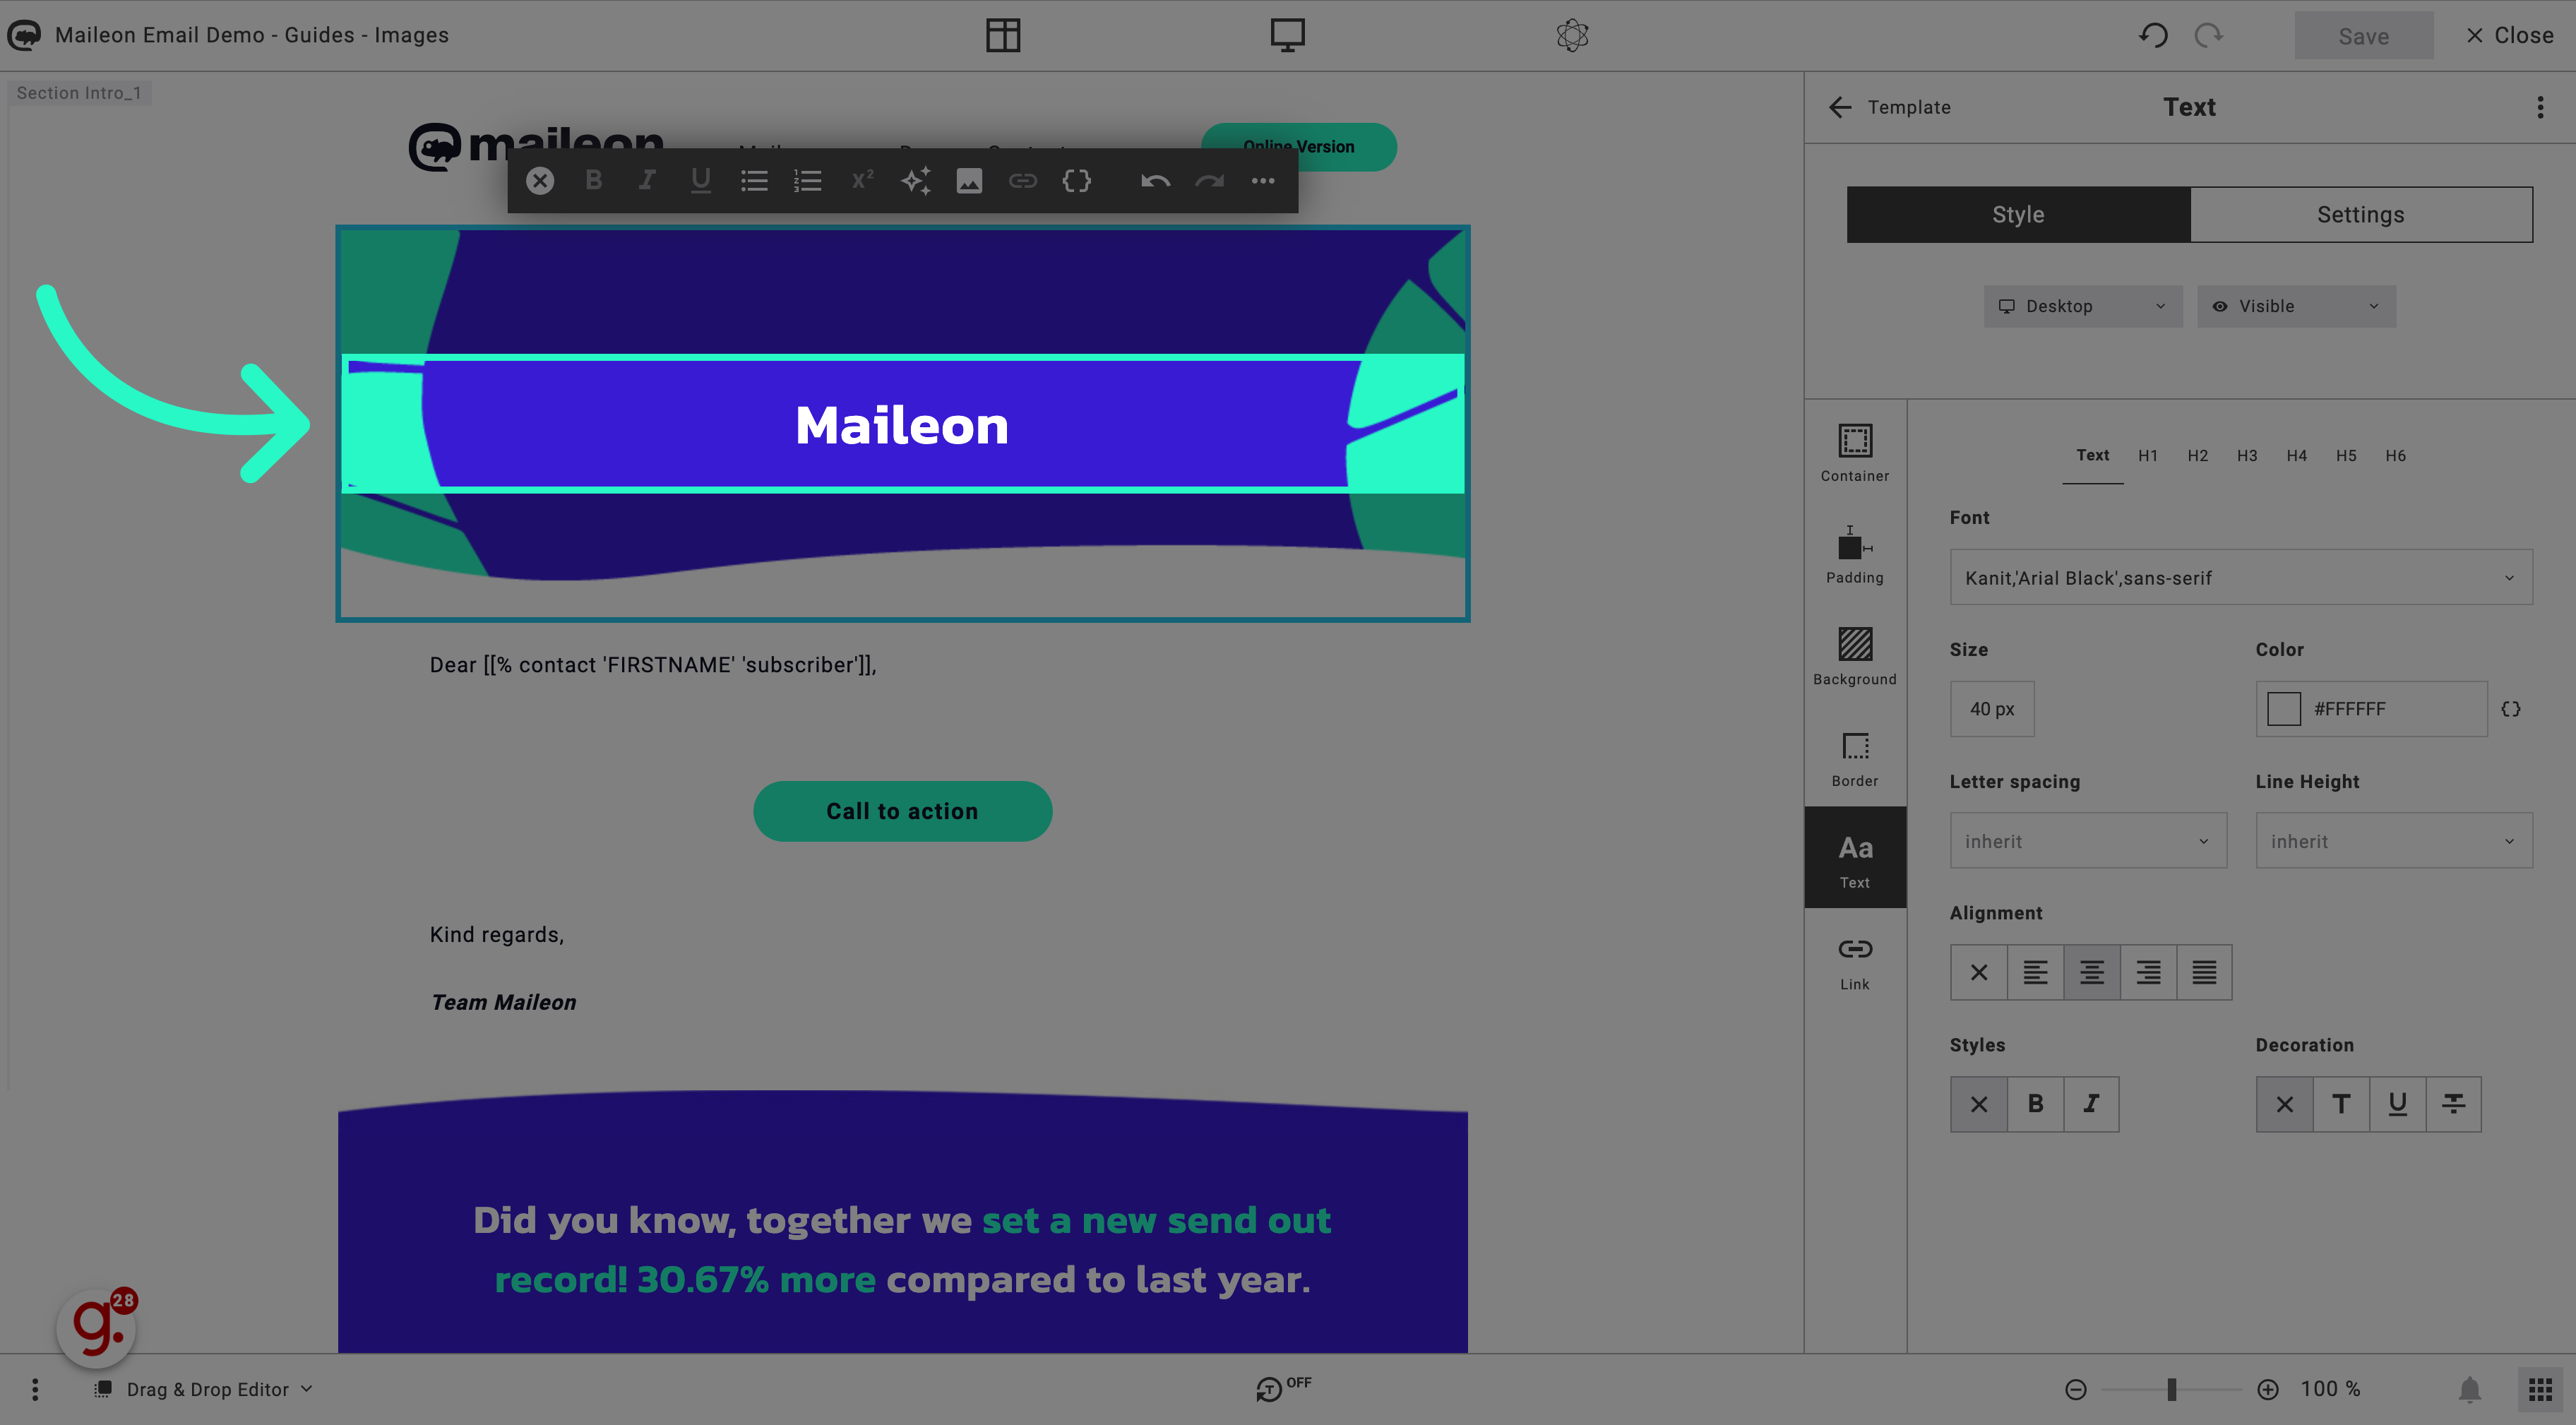Click the Save button in top bar
This screenshot has width=2576, height=1425.
[2363, 33]
